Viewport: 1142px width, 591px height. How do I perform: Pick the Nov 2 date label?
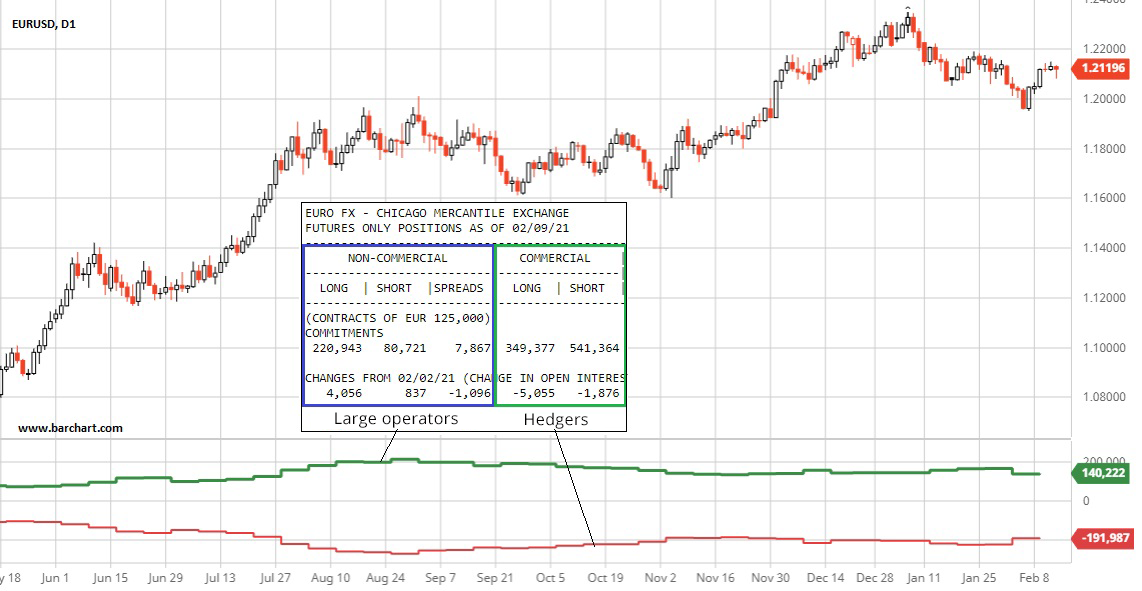661,578
